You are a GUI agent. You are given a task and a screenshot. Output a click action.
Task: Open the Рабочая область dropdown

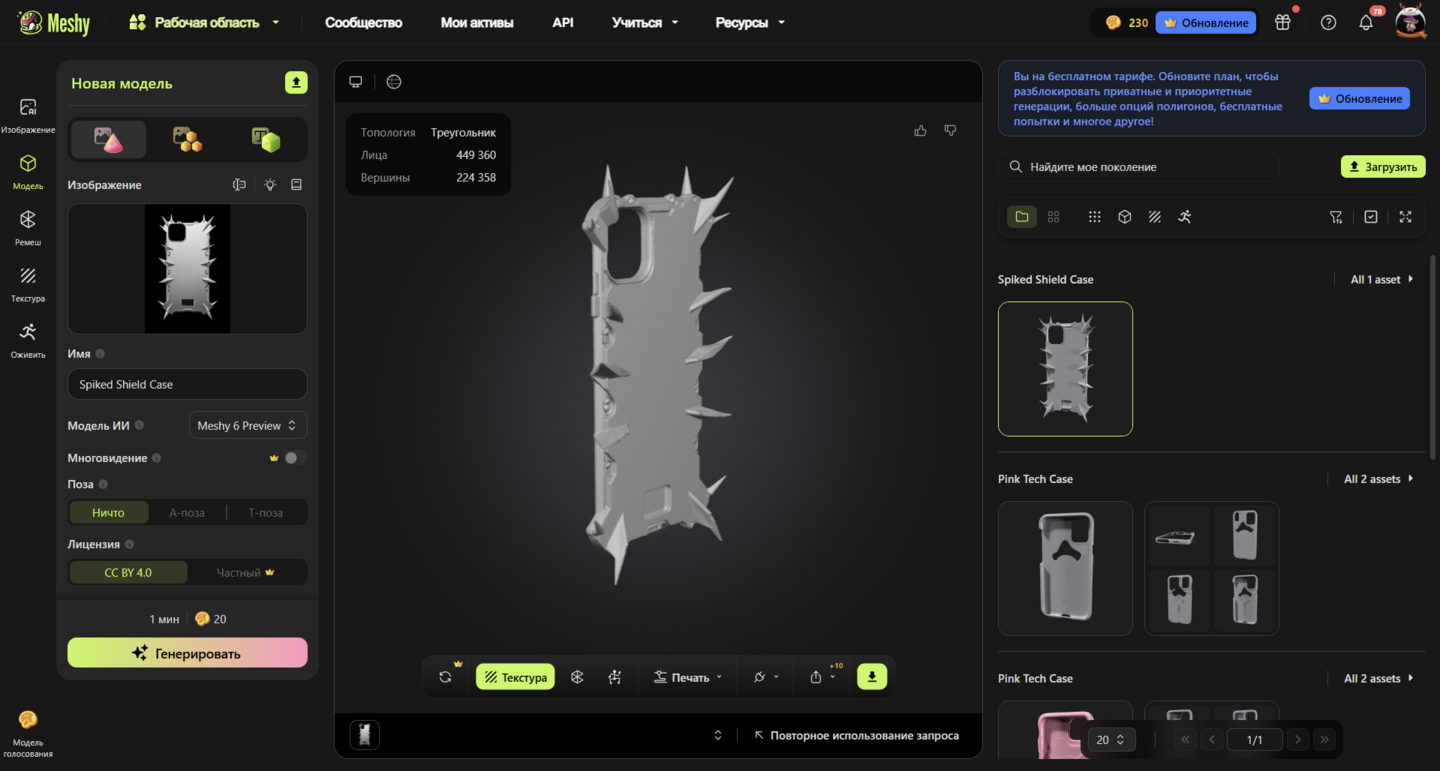click(x=205, y=22)
